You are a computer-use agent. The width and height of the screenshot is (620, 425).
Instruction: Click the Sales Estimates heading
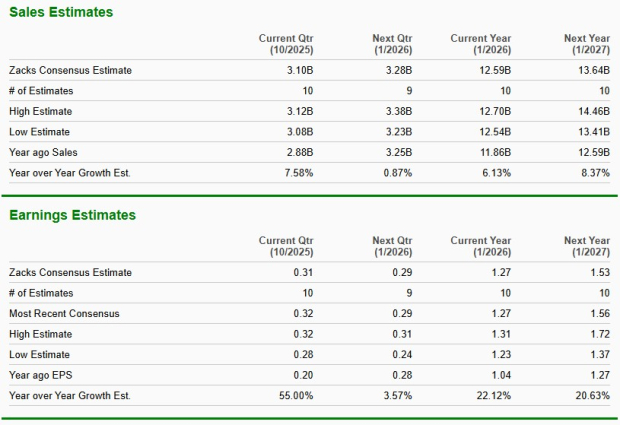[x=61, y=12]
